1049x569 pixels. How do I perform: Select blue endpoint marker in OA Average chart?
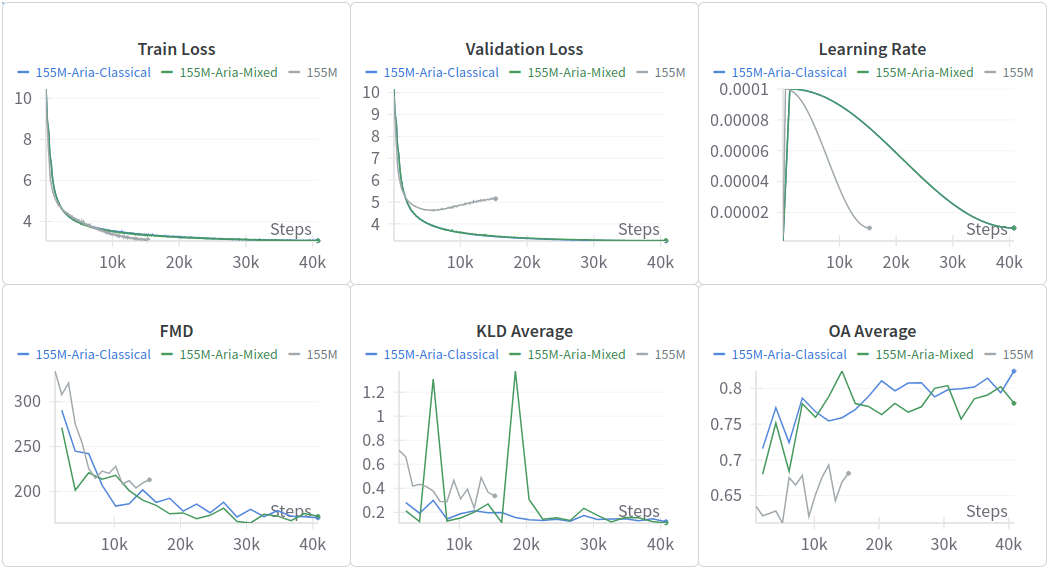pyautogui.click(x=1013, y=371)
